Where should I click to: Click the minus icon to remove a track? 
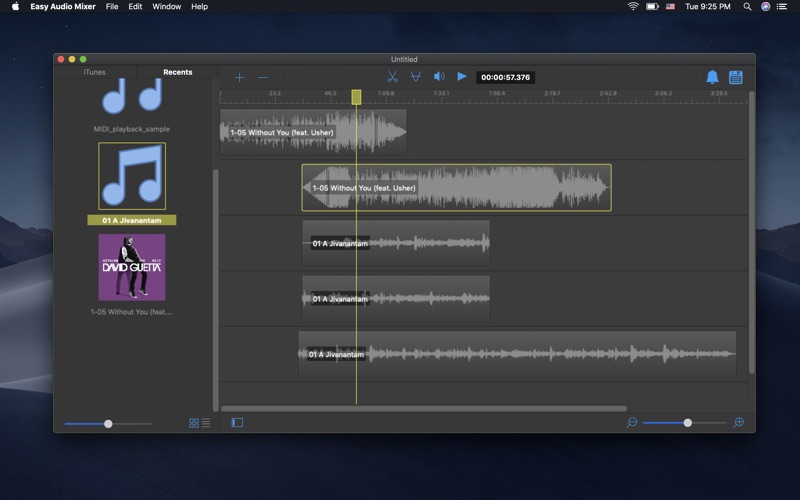point(263,77)
